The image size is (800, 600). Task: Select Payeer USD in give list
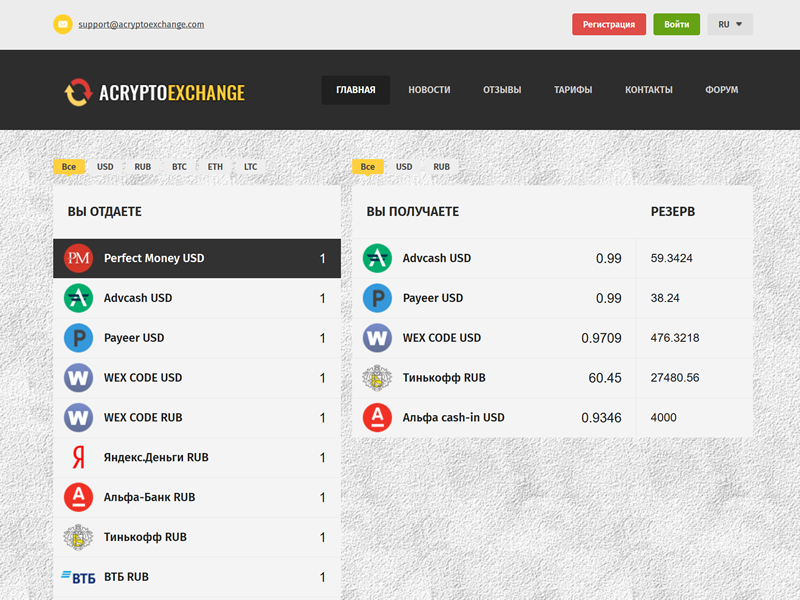[197, 338]
